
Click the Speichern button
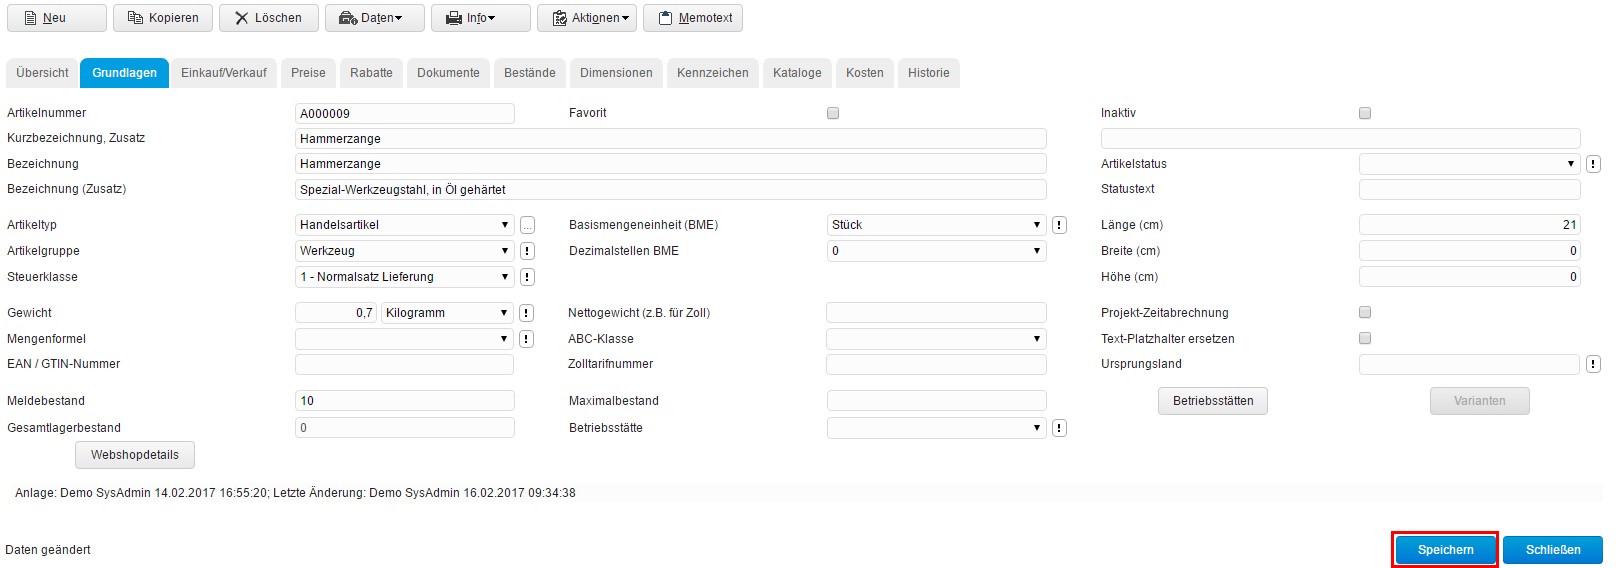1445,550
